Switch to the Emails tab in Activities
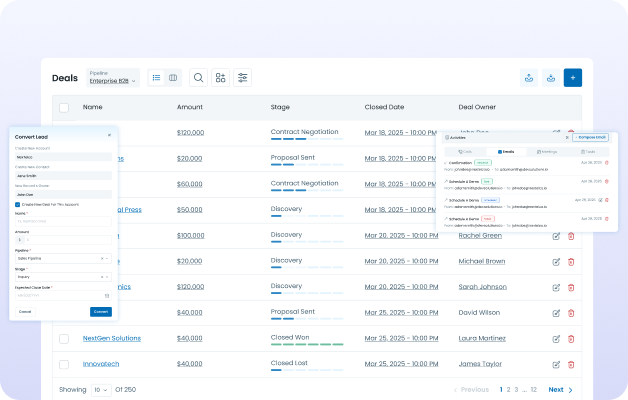Viewport: 628px width, 400px height. (506, 151)
